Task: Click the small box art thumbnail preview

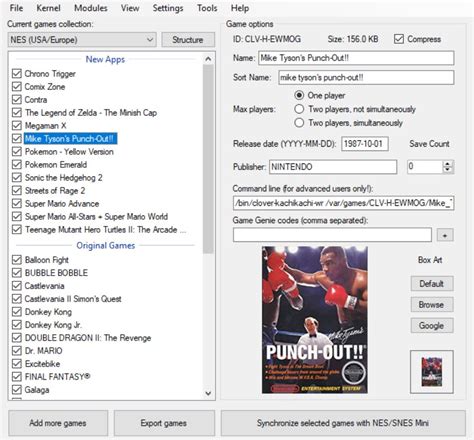Action: coord(432,372)
